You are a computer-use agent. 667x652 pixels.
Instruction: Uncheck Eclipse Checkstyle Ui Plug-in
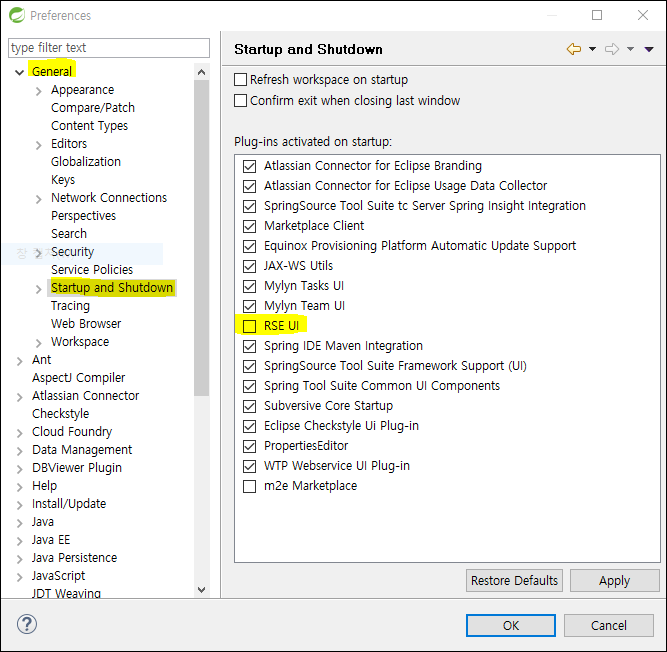tap(249, 426)
